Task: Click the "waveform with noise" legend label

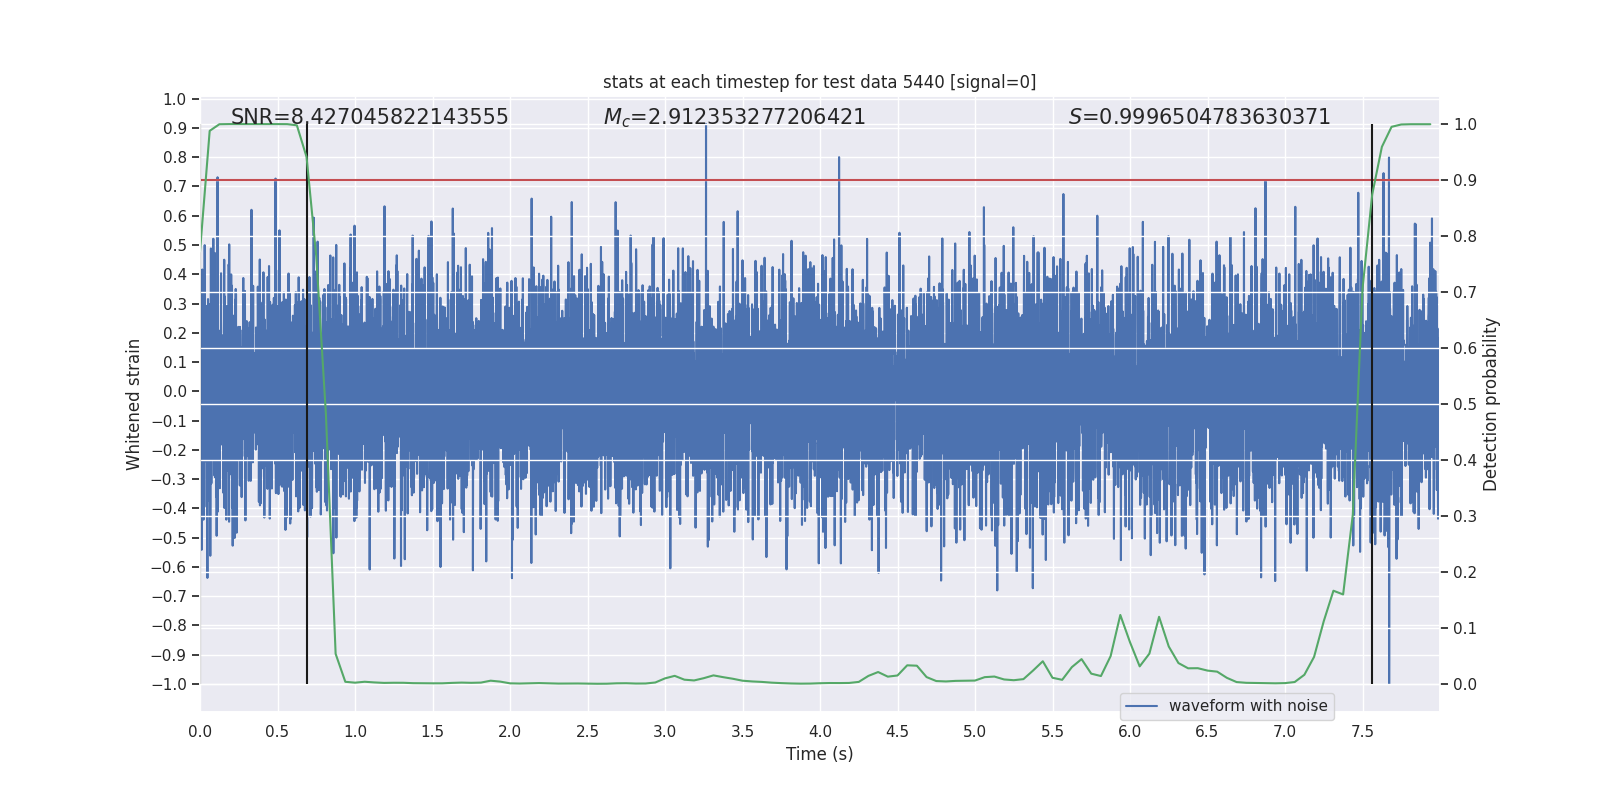Action: tap(1247, 706)
